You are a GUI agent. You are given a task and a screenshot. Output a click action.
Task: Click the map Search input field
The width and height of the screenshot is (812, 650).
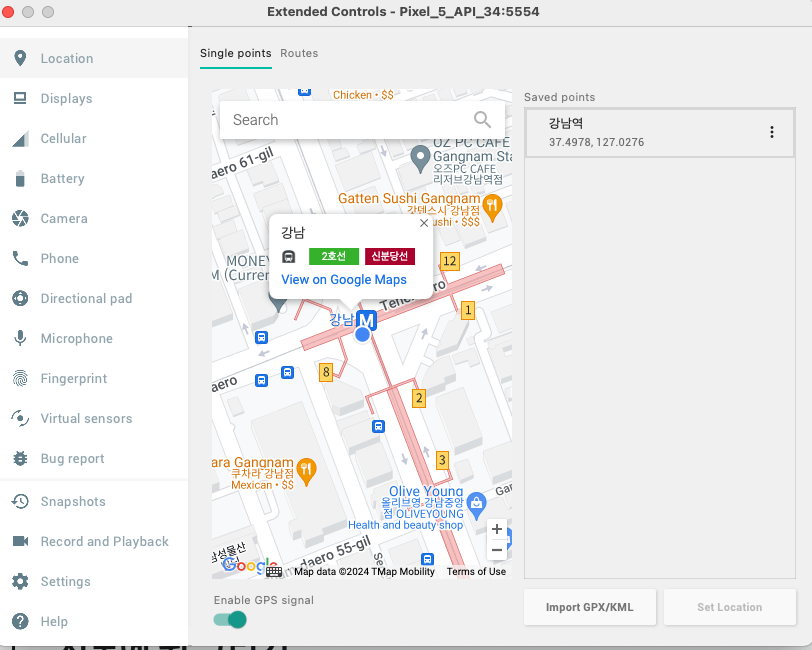pos(362,120)
